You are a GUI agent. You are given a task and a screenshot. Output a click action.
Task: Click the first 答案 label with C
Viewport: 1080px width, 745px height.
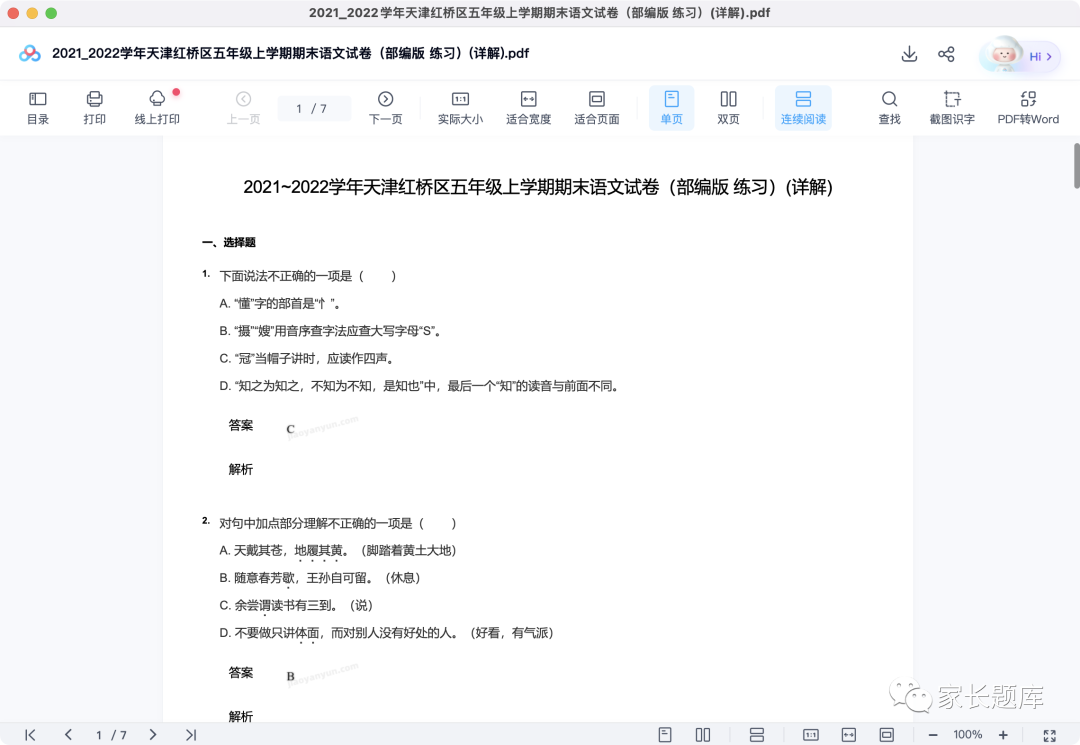240,426
